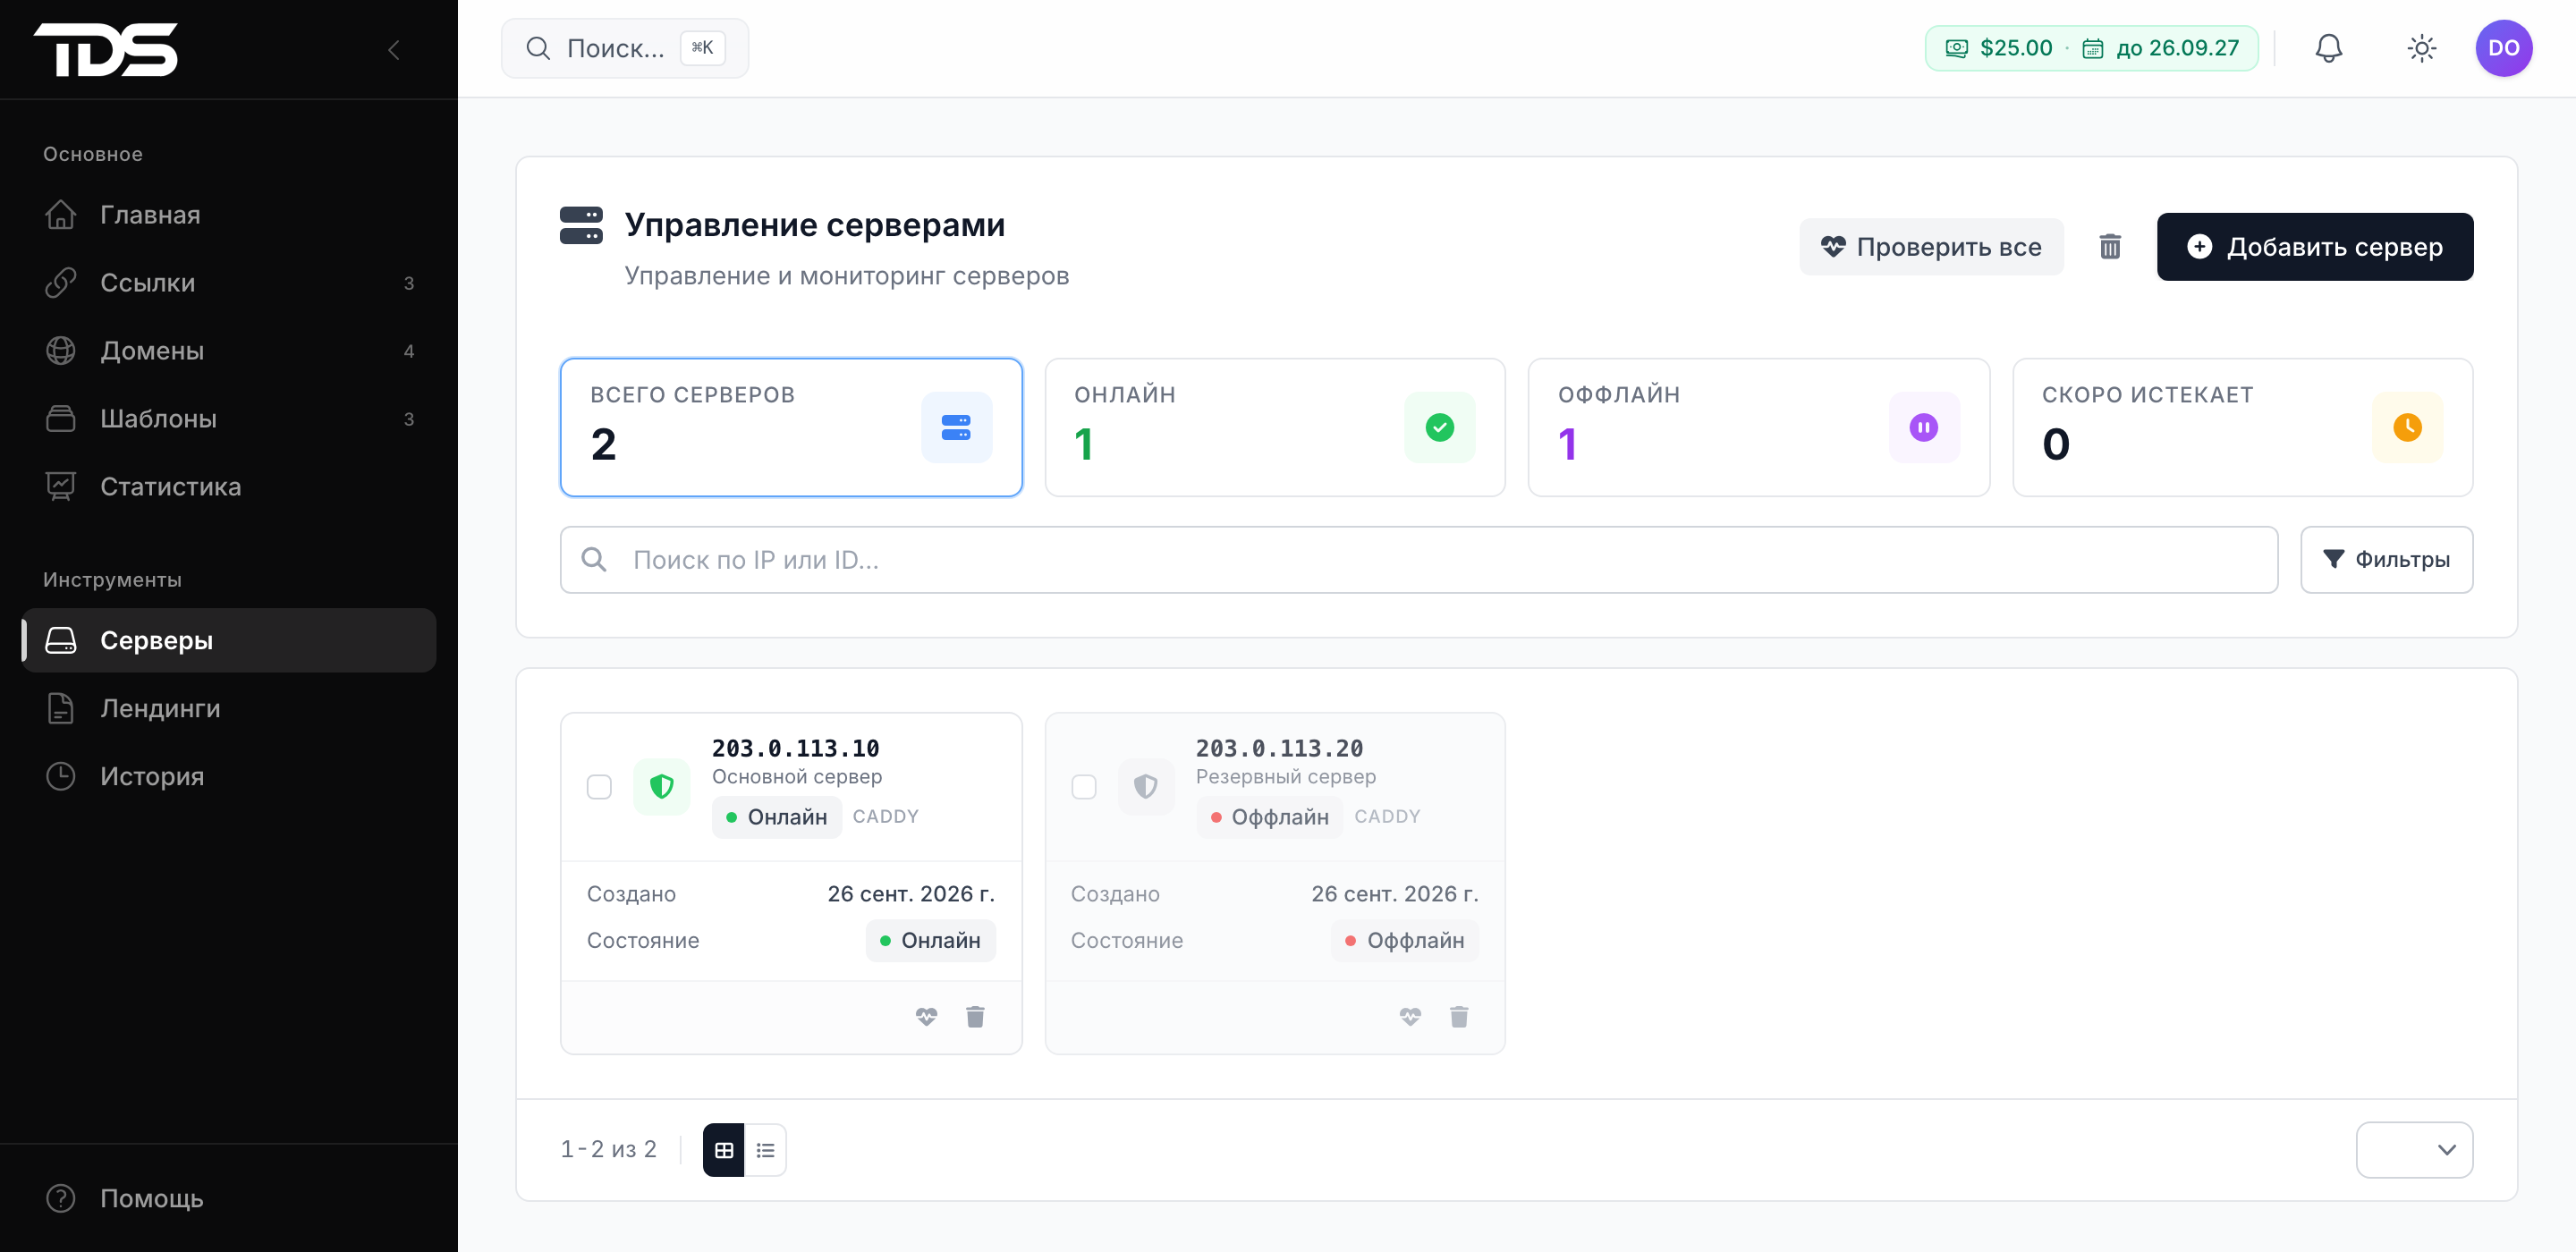
Task: Focus the Поиск по IP или ID field
Action: (1418, 560)
